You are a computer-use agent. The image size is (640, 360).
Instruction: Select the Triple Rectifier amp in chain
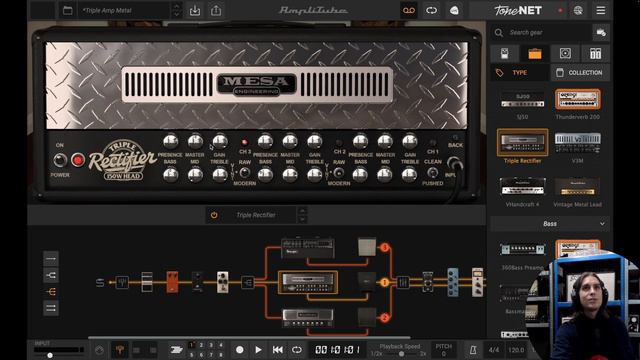(308, 282)
